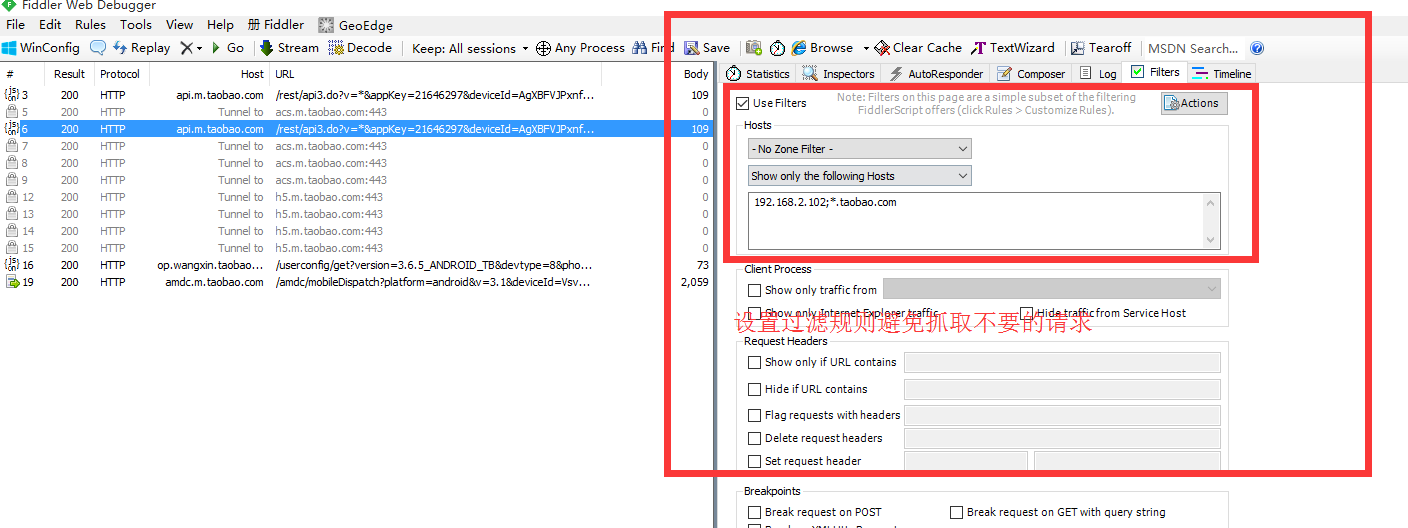Click into MSDN Search field

1193,48
